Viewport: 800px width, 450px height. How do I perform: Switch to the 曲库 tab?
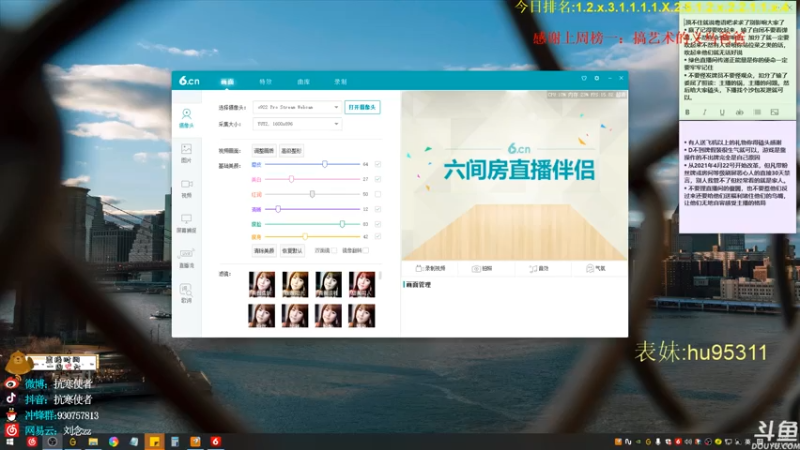pyautogui.click(x=303, y=82)
